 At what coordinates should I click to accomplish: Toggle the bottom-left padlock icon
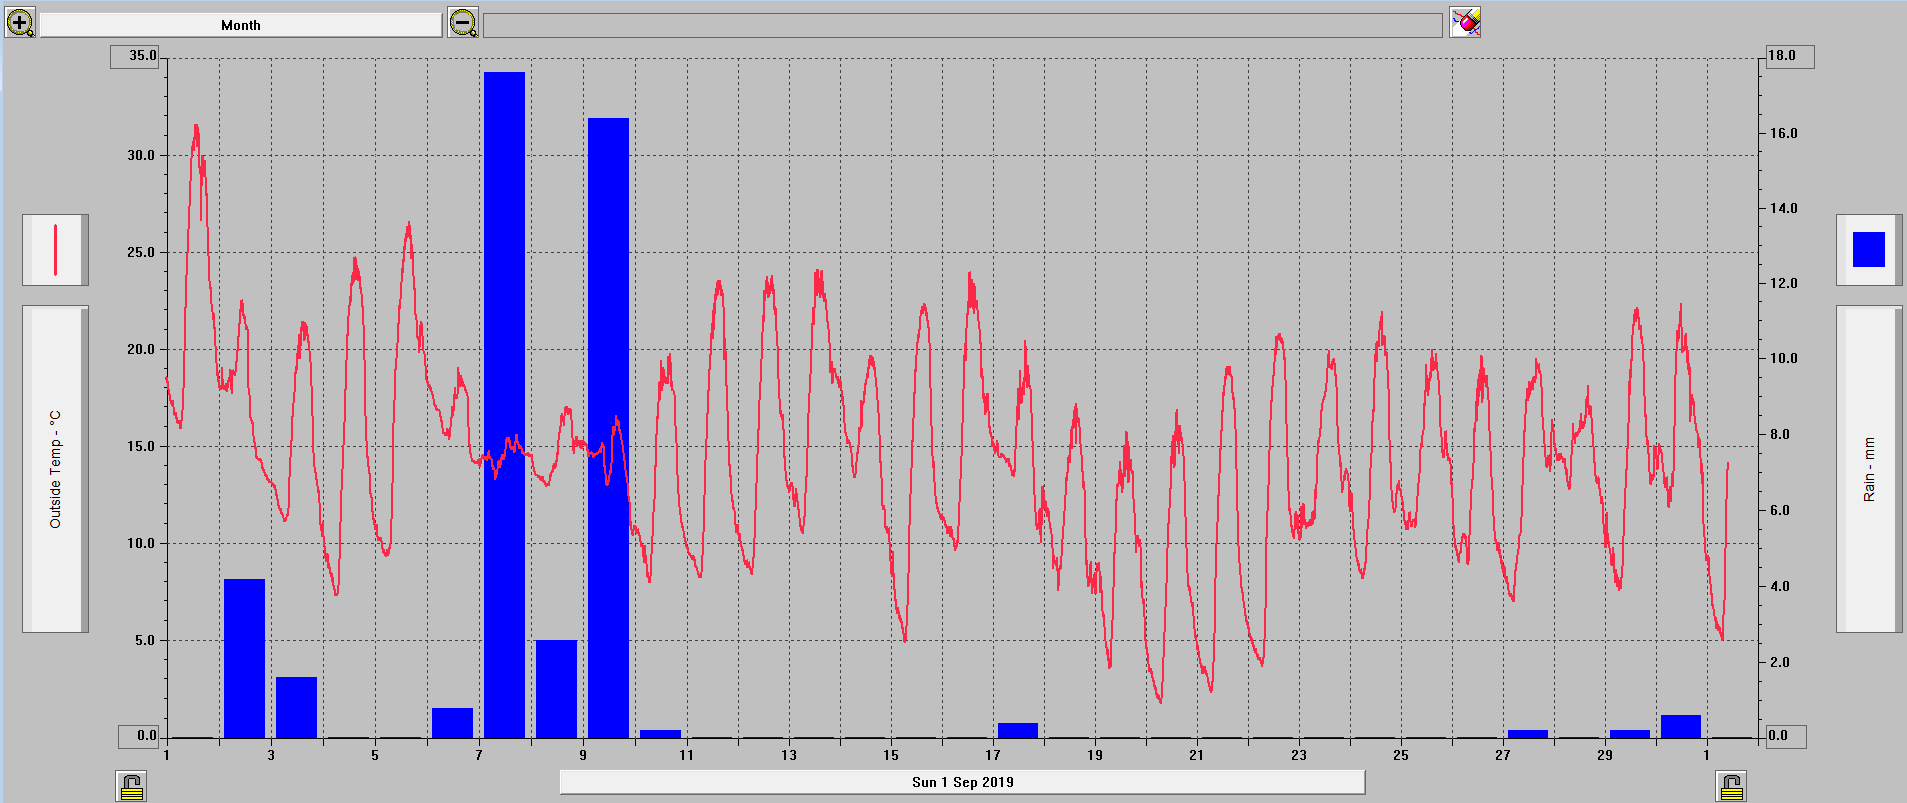click(x=131, y=786)
